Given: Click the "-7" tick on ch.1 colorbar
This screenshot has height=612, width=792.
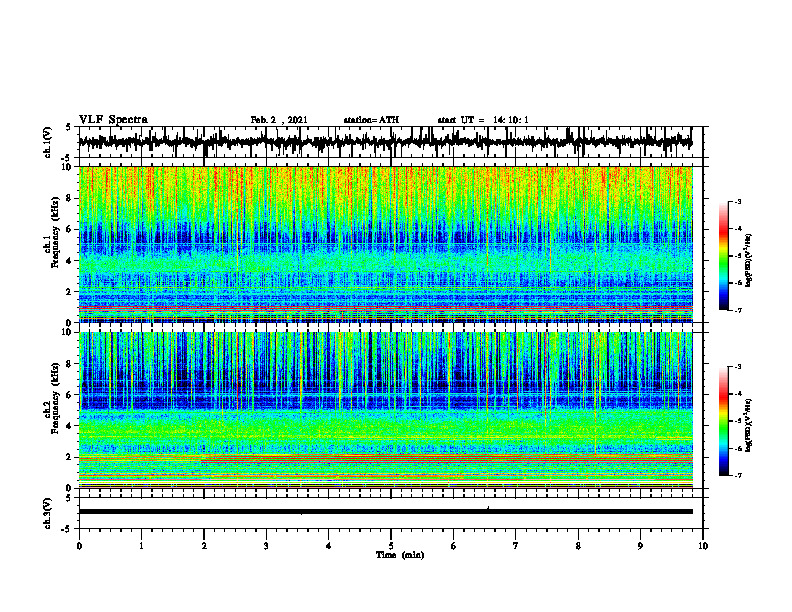Looking at the screenshot, I should click(737, 310).
